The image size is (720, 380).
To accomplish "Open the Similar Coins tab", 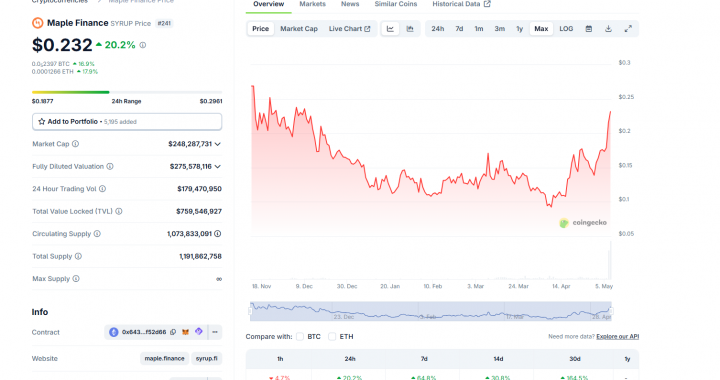I will (x=396, y=4).
